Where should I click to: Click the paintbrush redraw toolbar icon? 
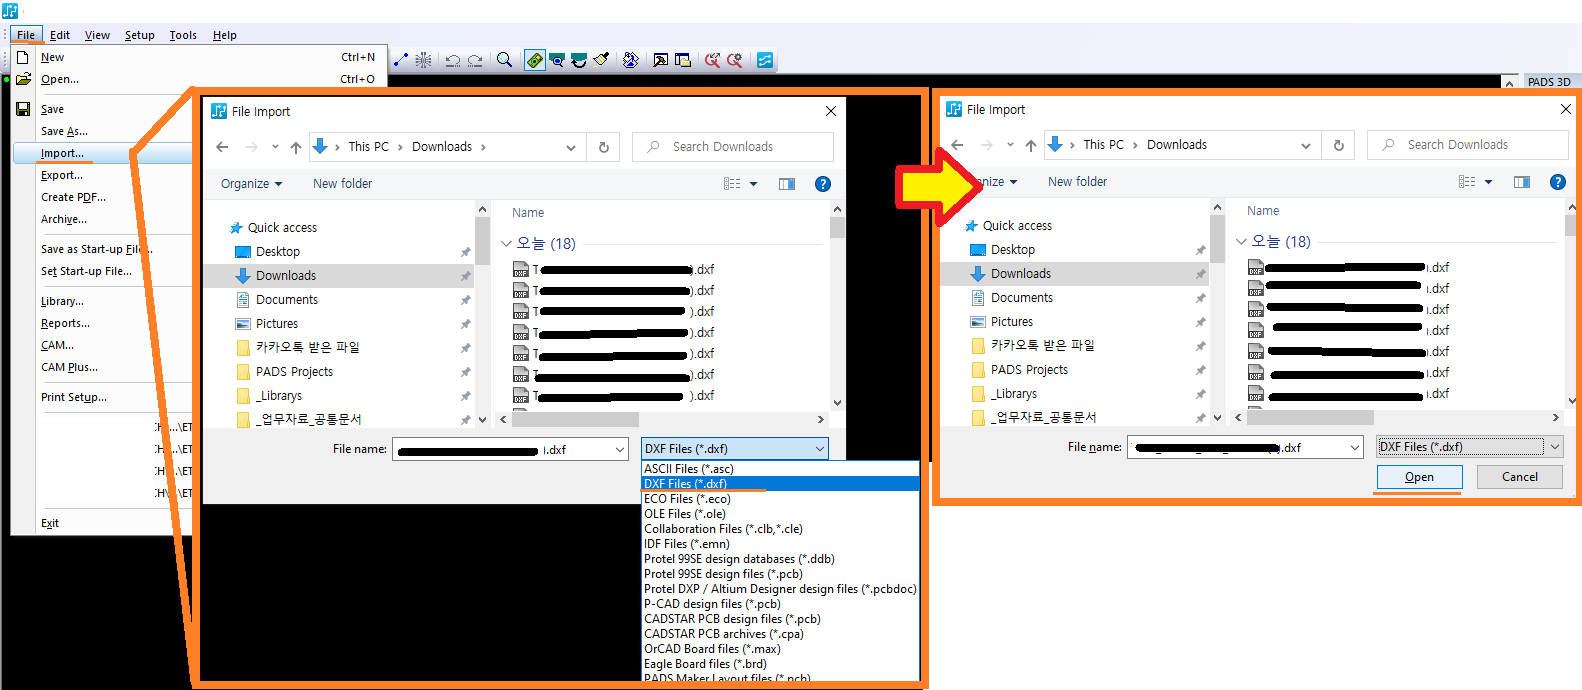[x=601, y=60]
